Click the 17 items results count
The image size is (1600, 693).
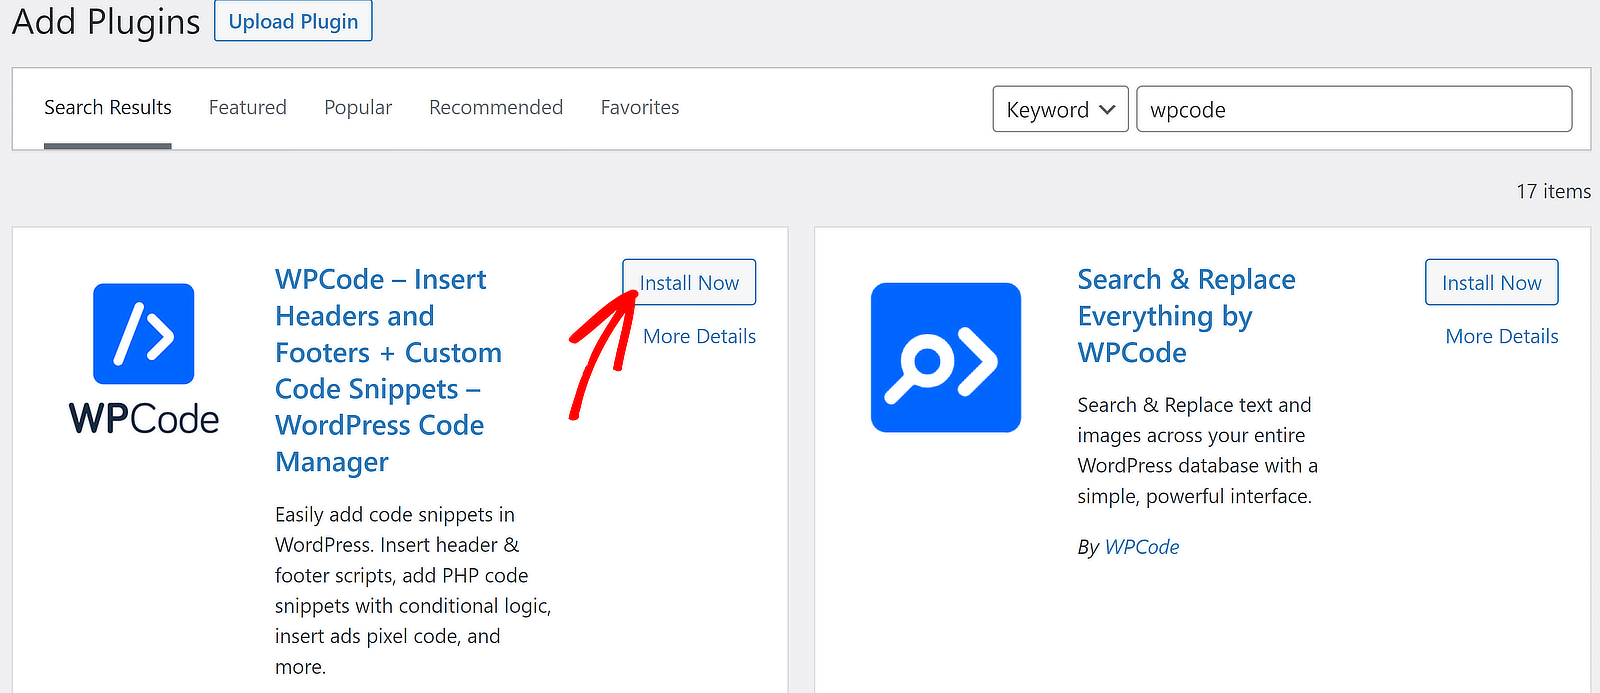coord(1553,191)
